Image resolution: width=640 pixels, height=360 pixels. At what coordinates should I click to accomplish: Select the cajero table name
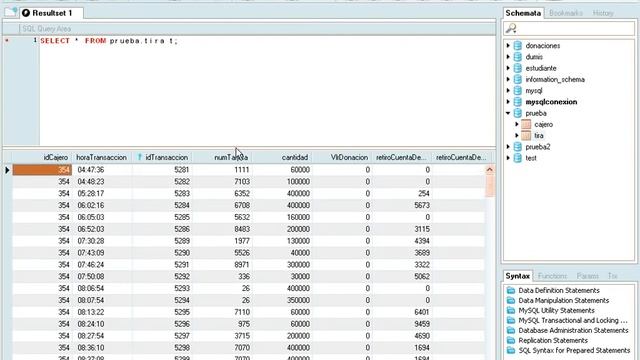543,124
